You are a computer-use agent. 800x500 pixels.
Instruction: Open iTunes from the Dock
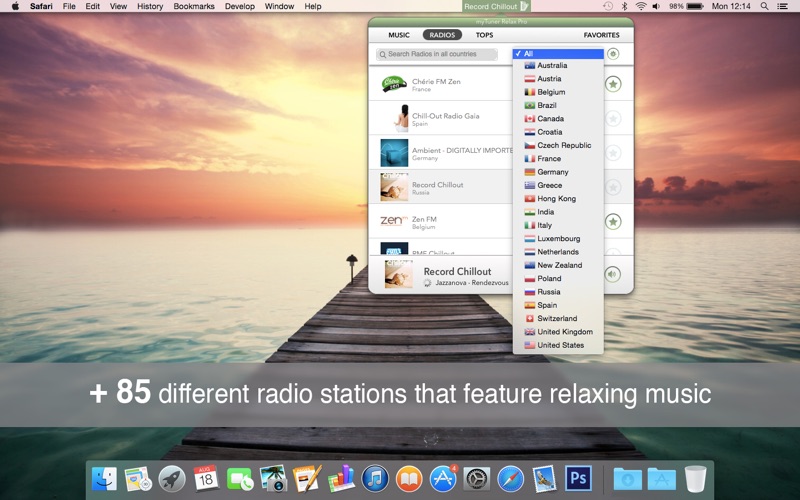(375, 479)
